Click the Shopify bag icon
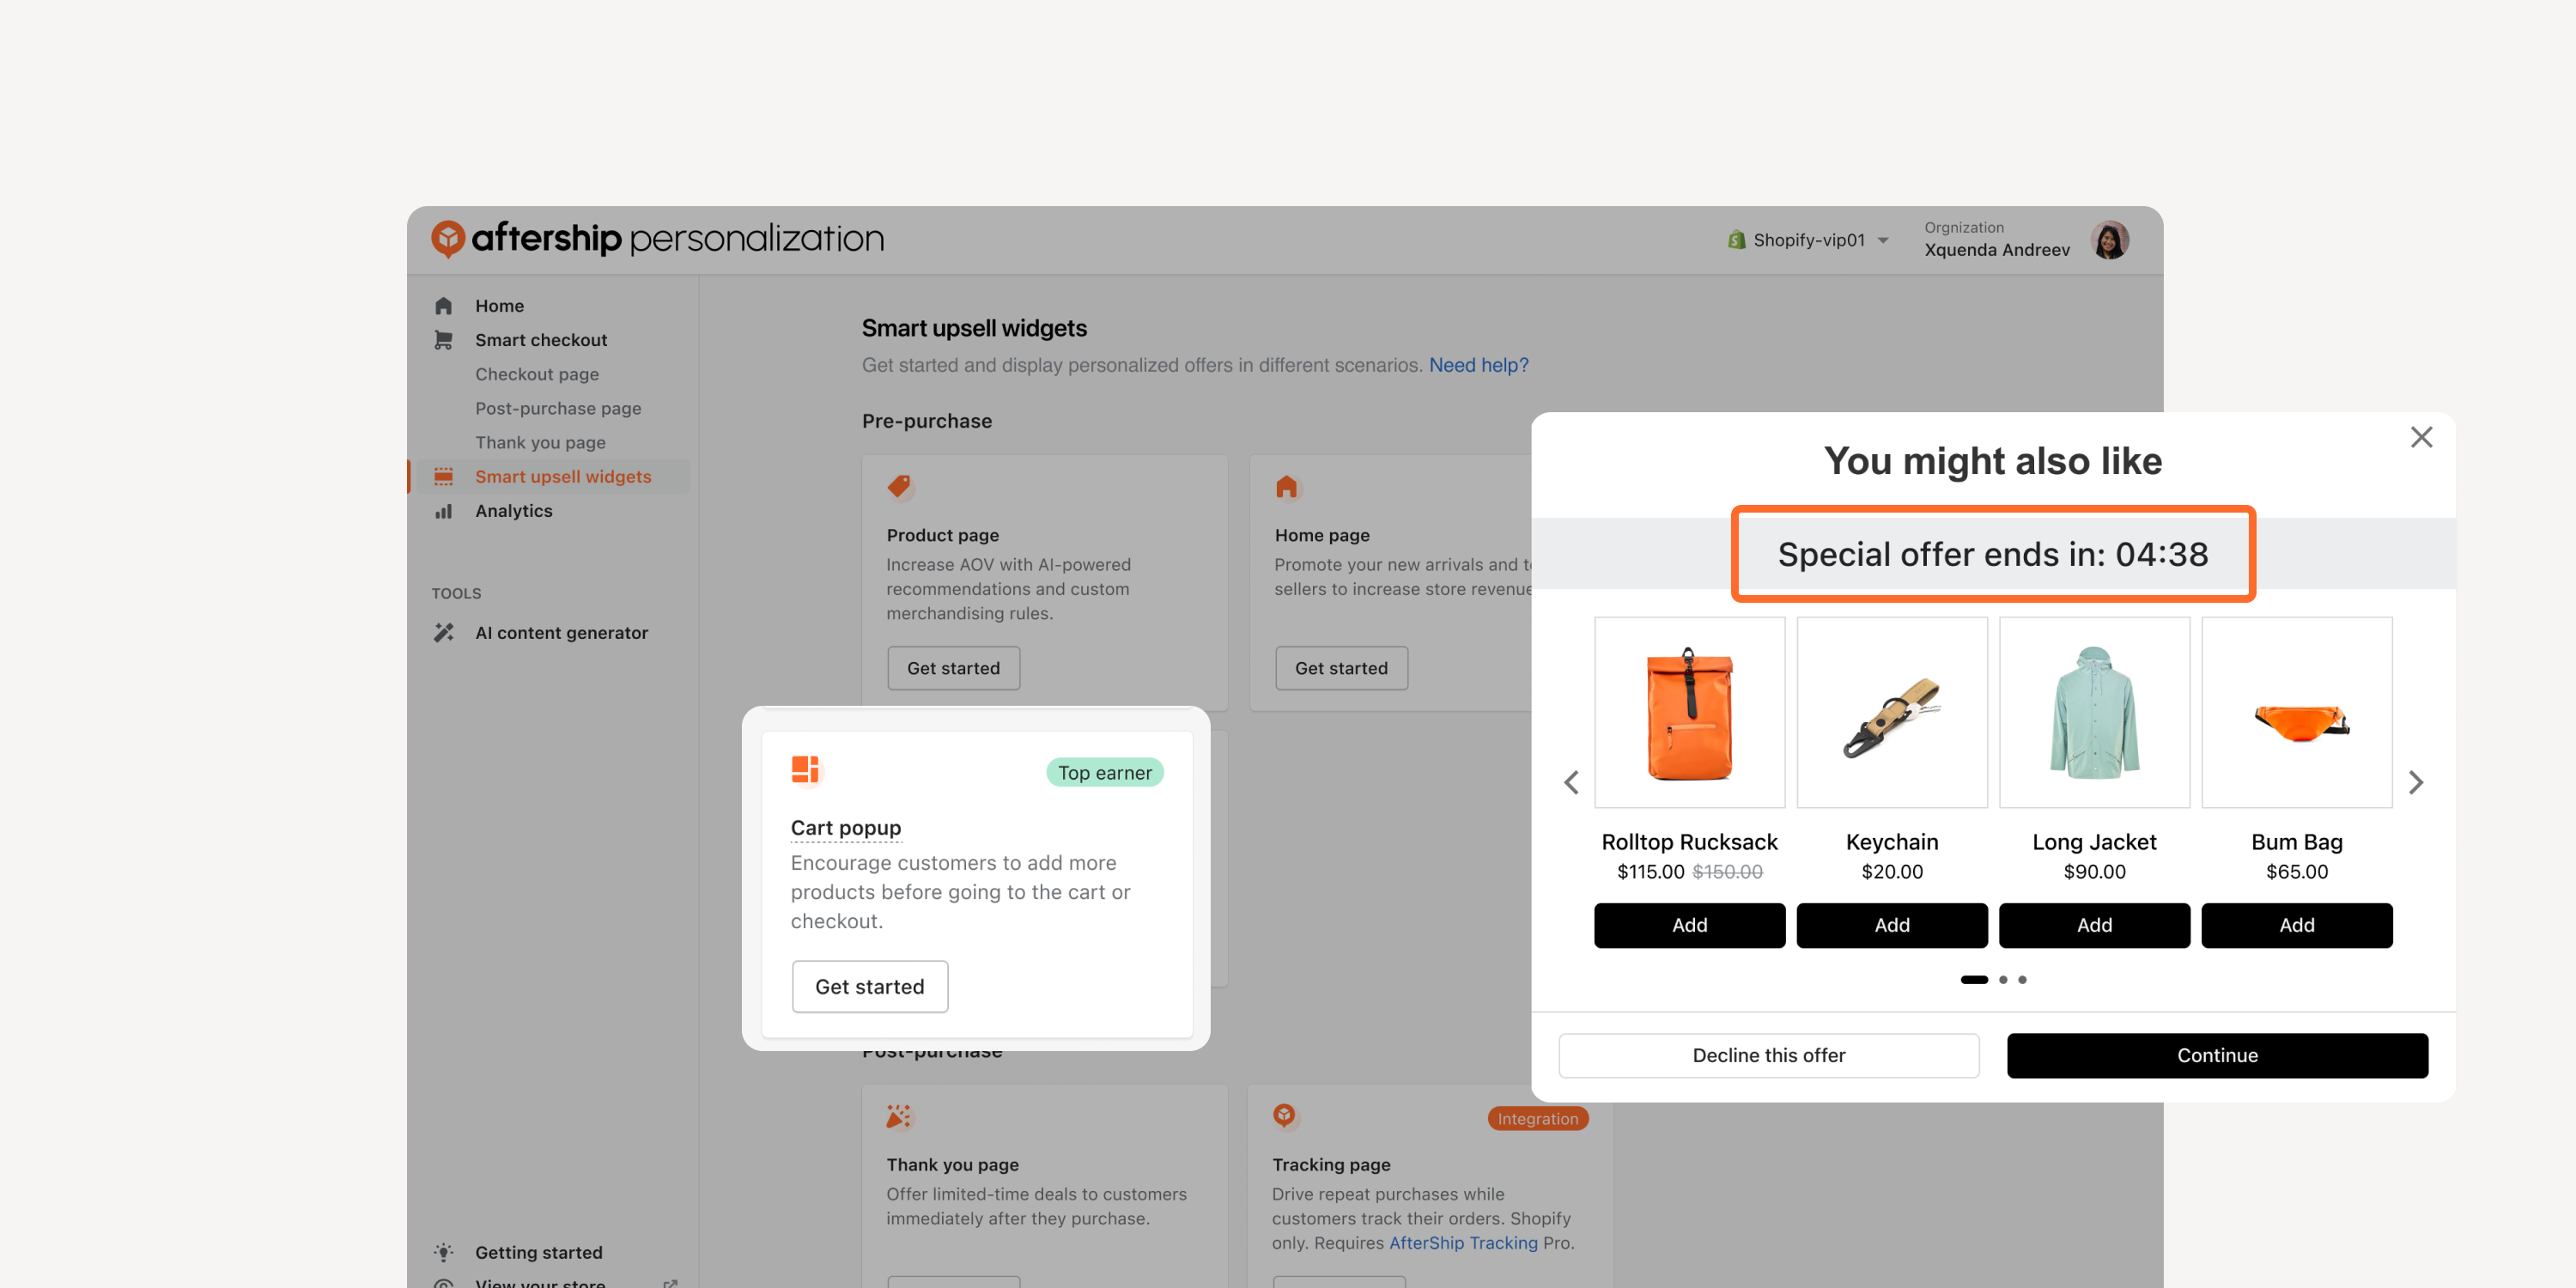 [1736, 240]
